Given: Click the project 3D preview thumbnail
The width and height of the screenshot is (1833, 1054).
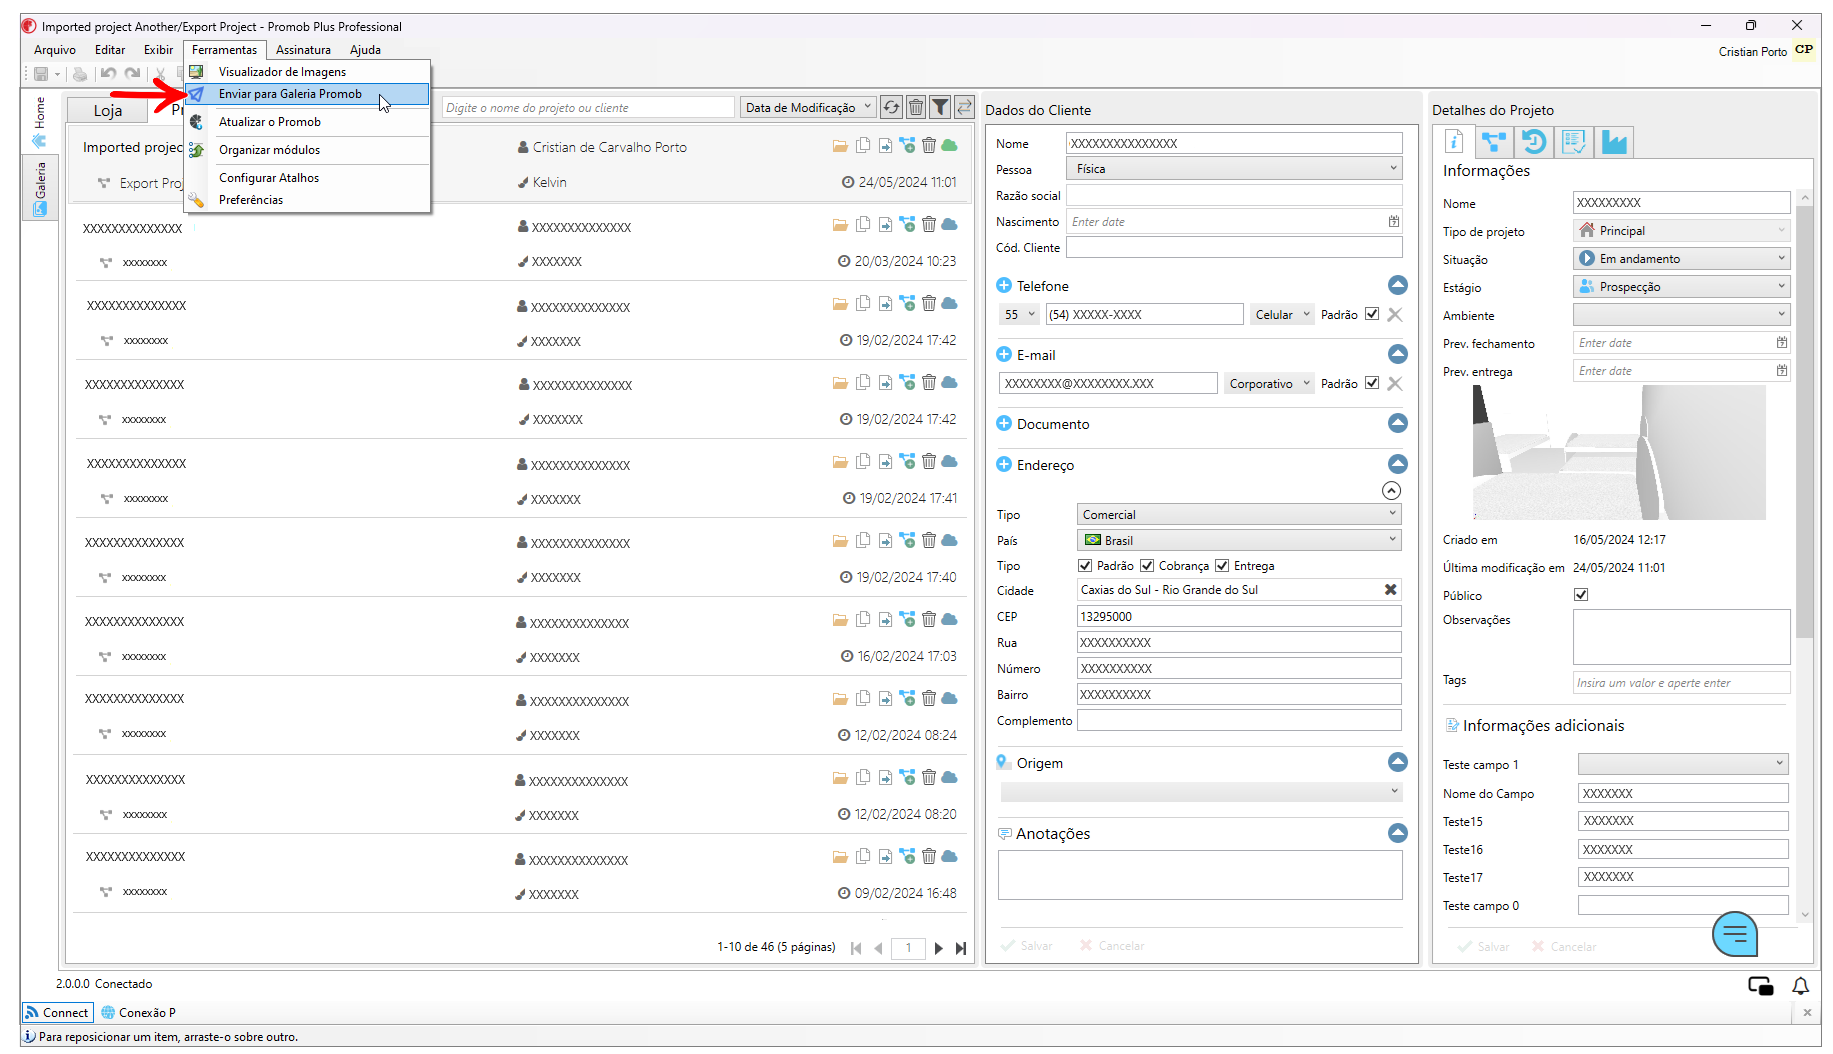Looking at the screenshot, I should point(1619,452).
